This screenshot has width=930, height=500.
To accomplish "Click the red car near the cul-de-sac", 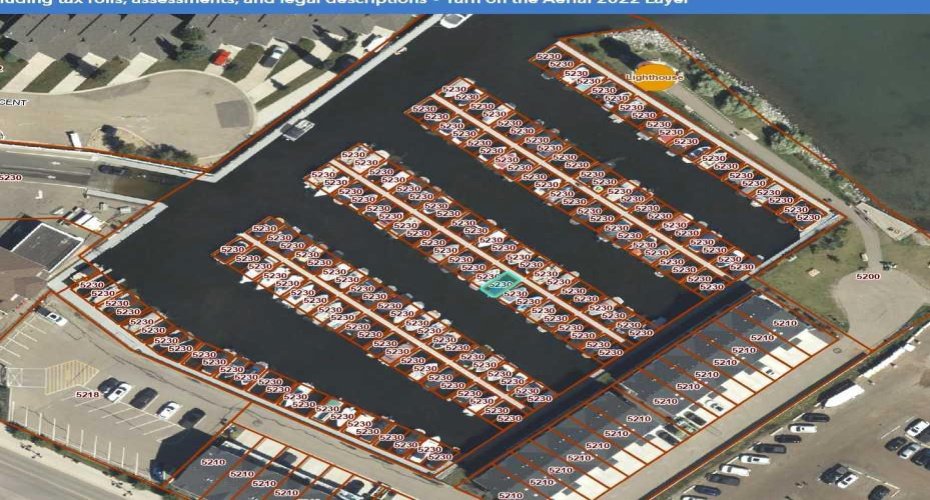I will [x=221, y=58].
